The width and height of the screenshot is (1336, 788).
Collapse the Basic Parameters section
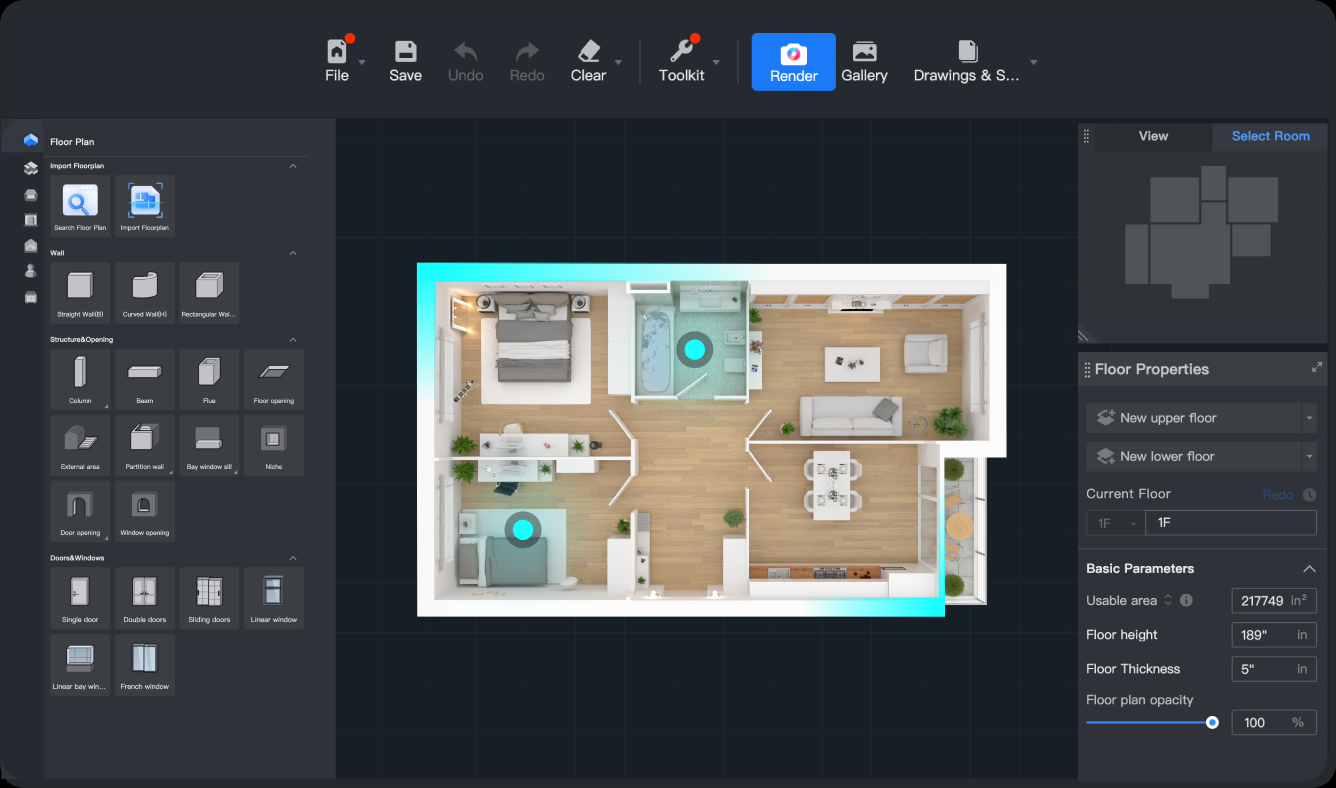coord(1310,568)
